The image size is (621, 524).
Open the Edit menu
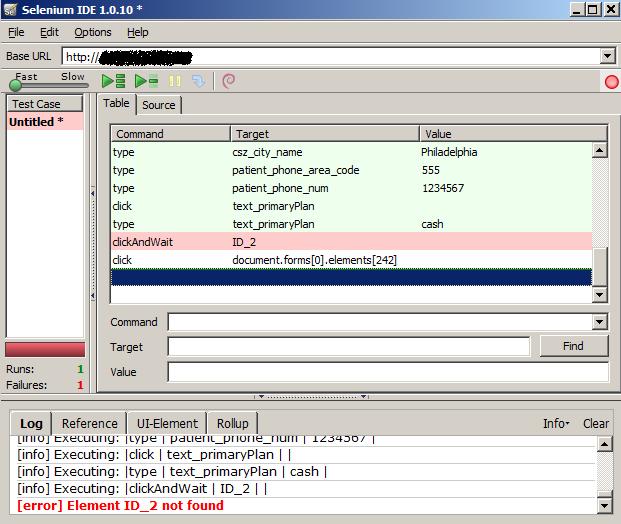pyautogui.click(x=49, y=32)
